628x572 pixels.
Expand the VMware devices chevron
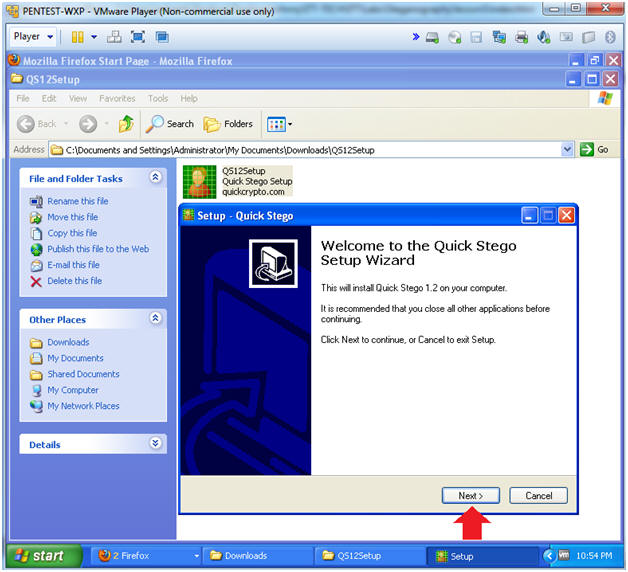coord(416,37)
